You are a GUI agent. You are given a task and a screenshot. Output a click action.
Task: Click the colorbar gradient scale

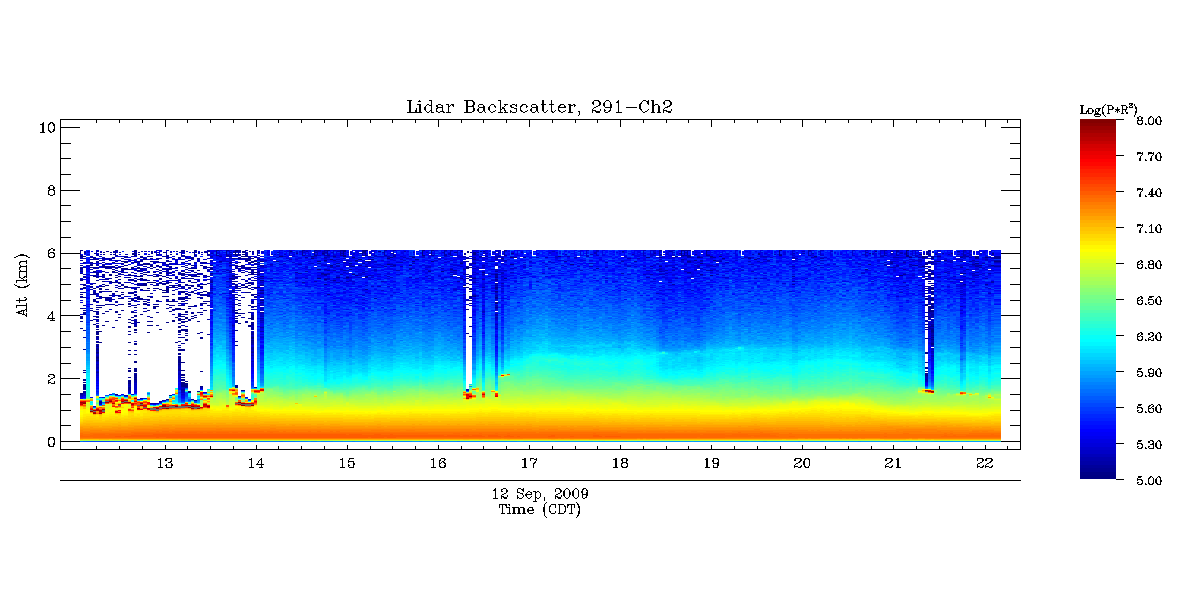pyautogui.click(x=1099, y=300)
